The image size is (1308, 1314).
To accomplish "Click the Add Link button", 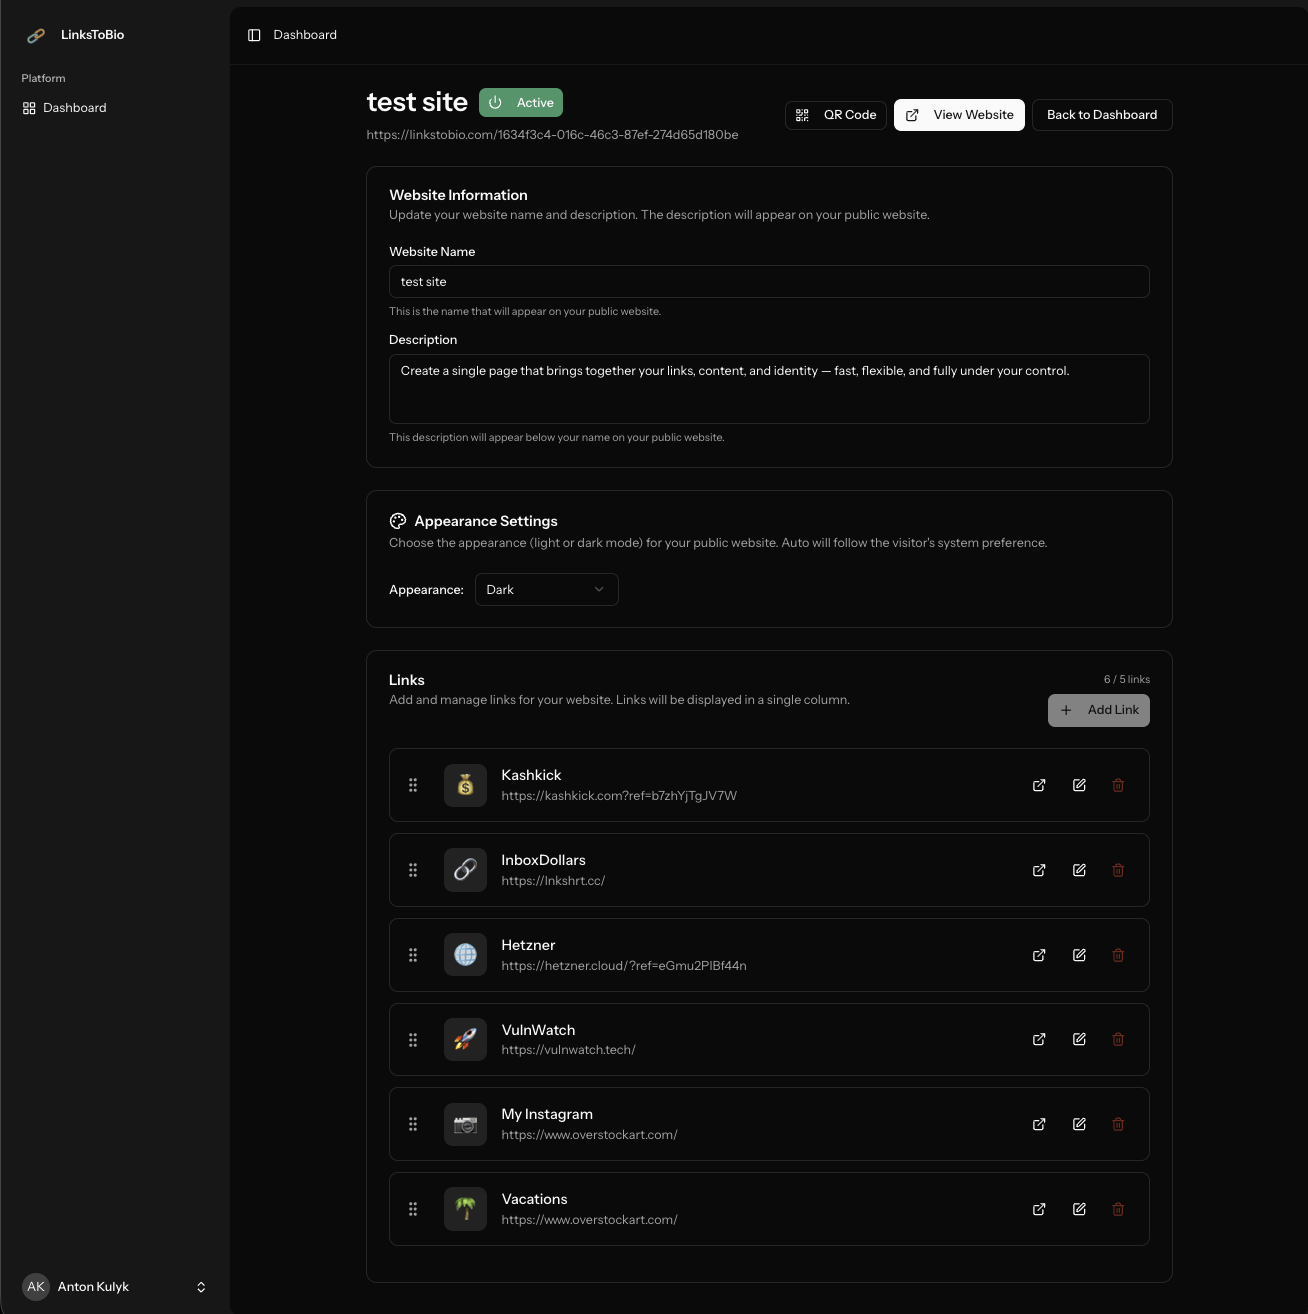I will pyautogui.click(x=1098, y=710).
